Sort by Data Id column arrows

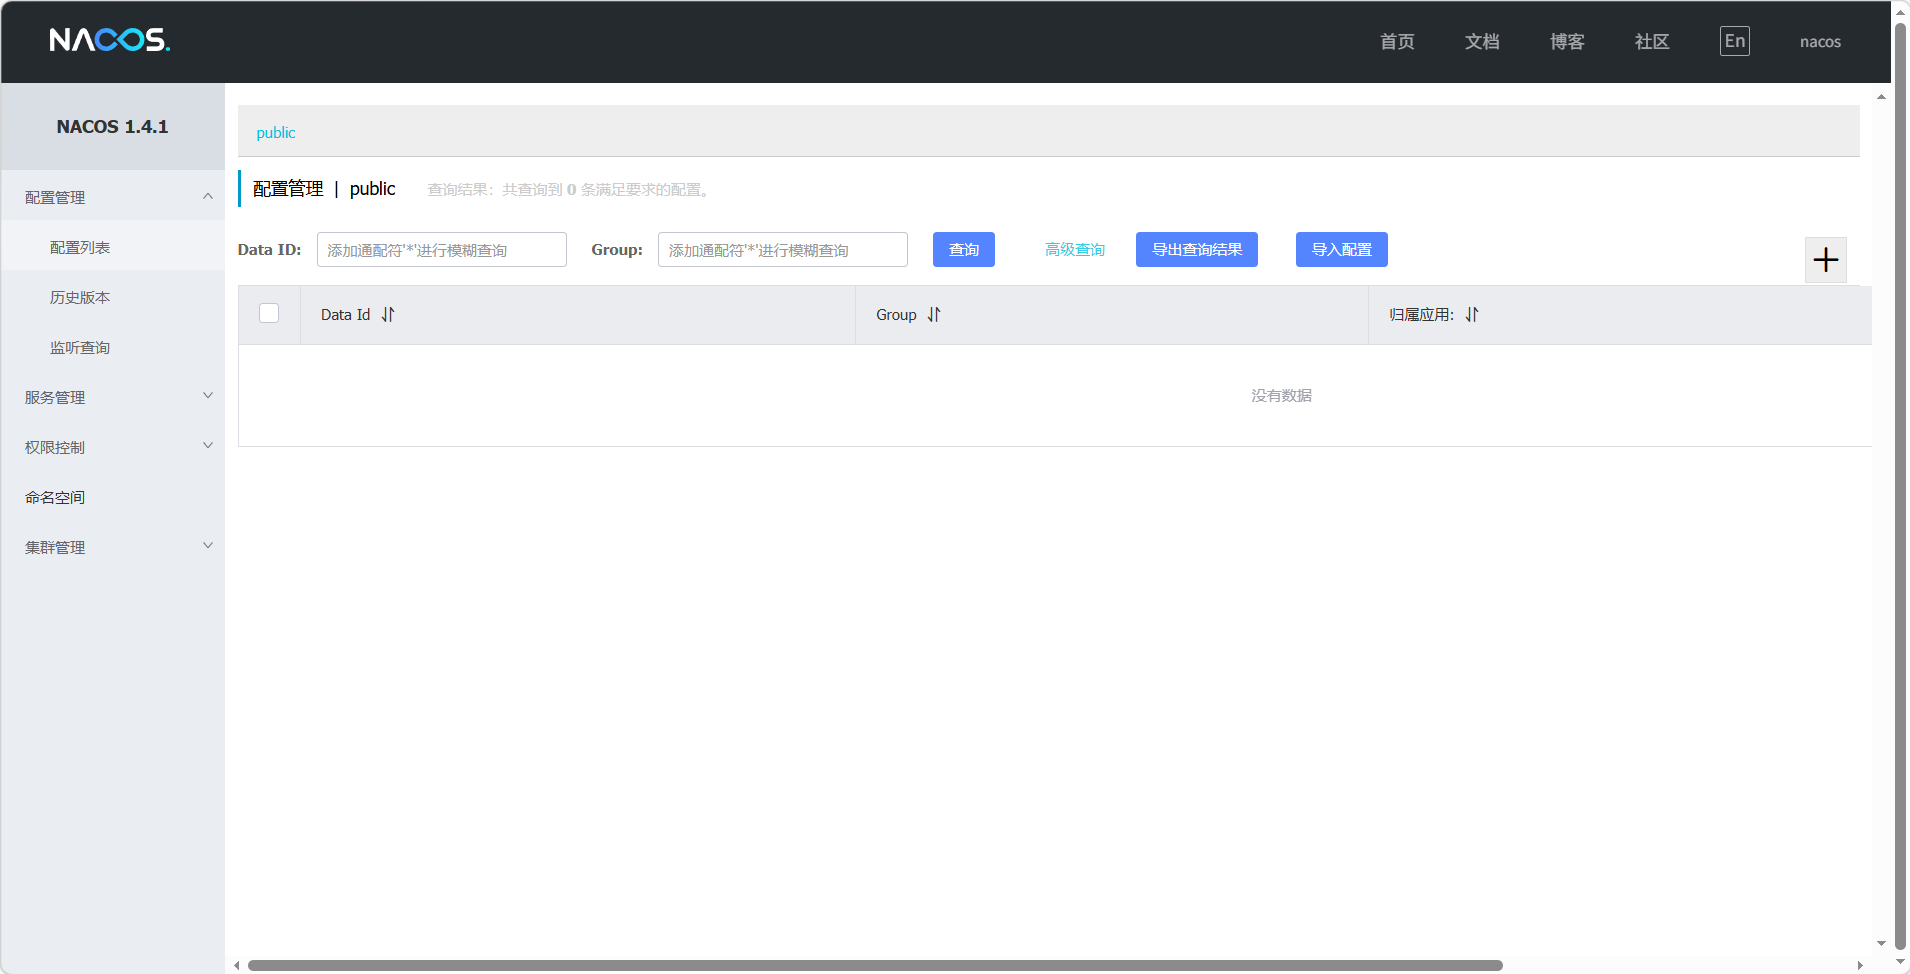click(x=388, y=315)
